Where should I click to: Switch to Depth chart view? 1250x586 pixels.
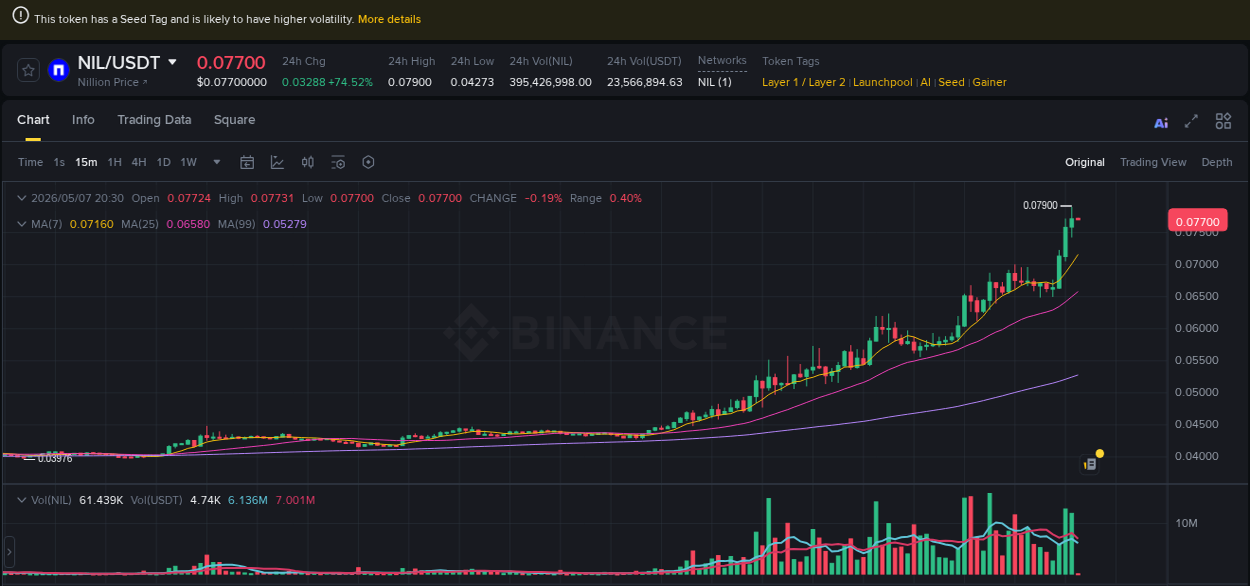(1217, 162)
